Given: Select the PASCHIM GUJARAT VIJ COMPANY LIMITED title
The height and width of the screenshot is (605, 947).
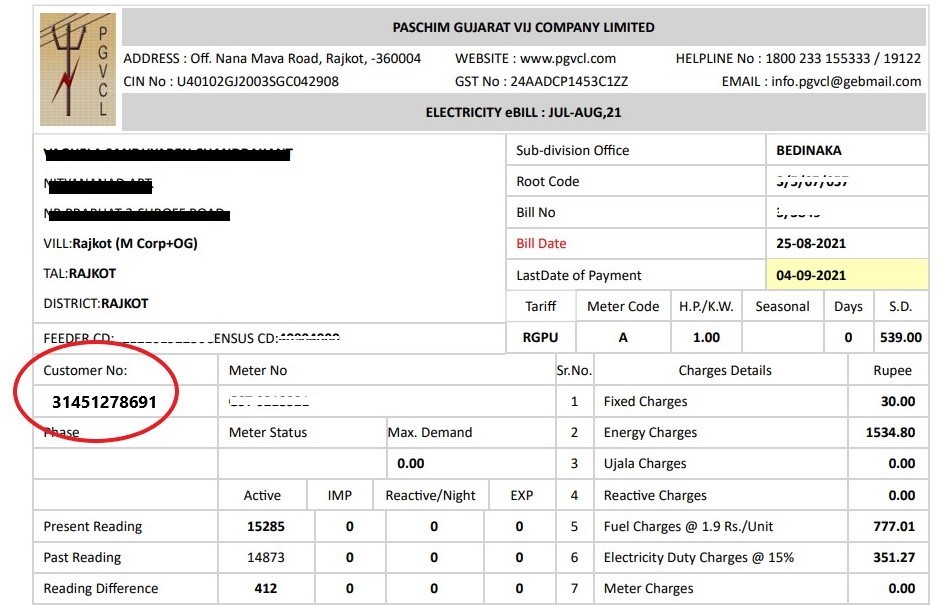Looking at the screenshot, I should 523,28.
